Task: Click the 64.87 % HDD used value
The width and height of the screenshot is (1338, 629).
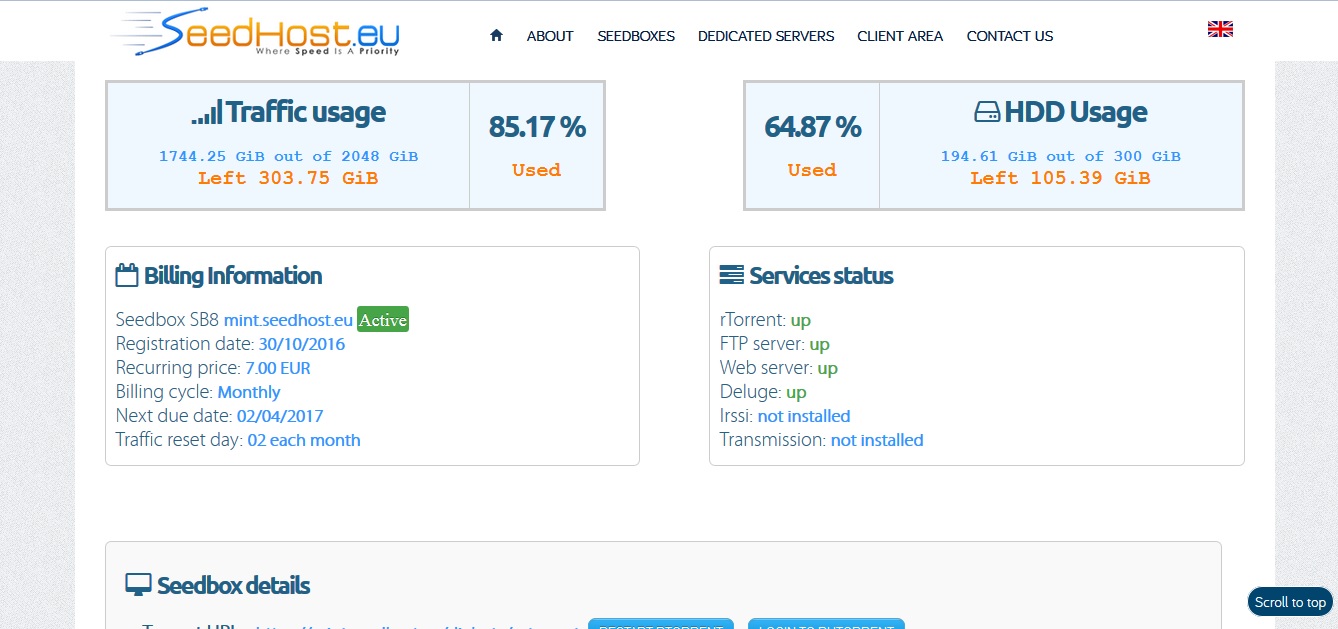Action: click(812, 127)
